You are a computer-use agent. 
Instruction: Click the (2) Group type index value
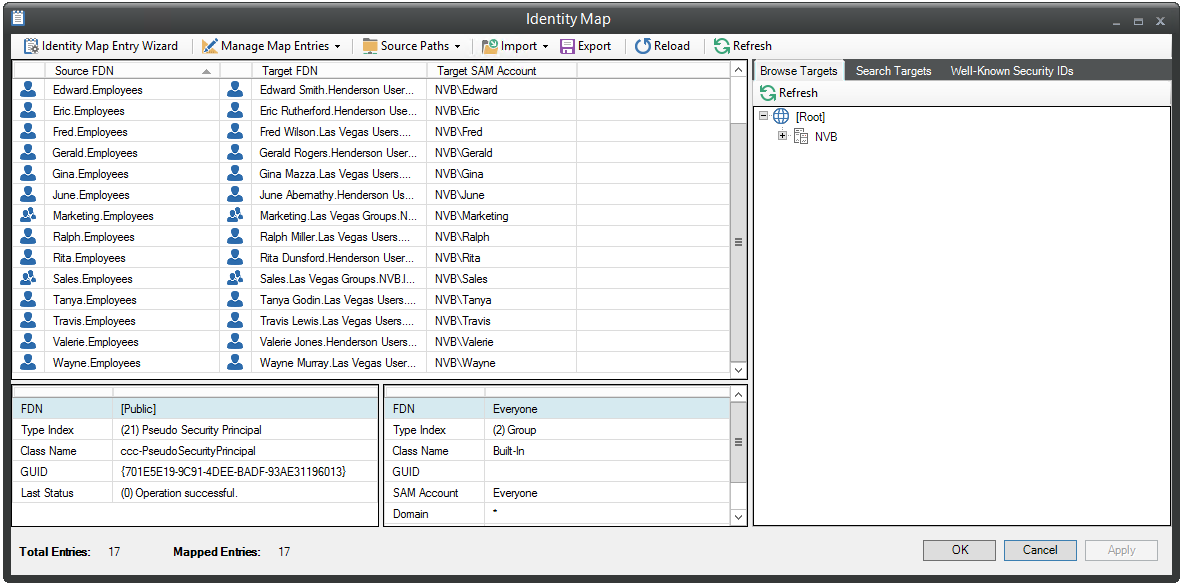pyautogui.click(x=515, y=430)
